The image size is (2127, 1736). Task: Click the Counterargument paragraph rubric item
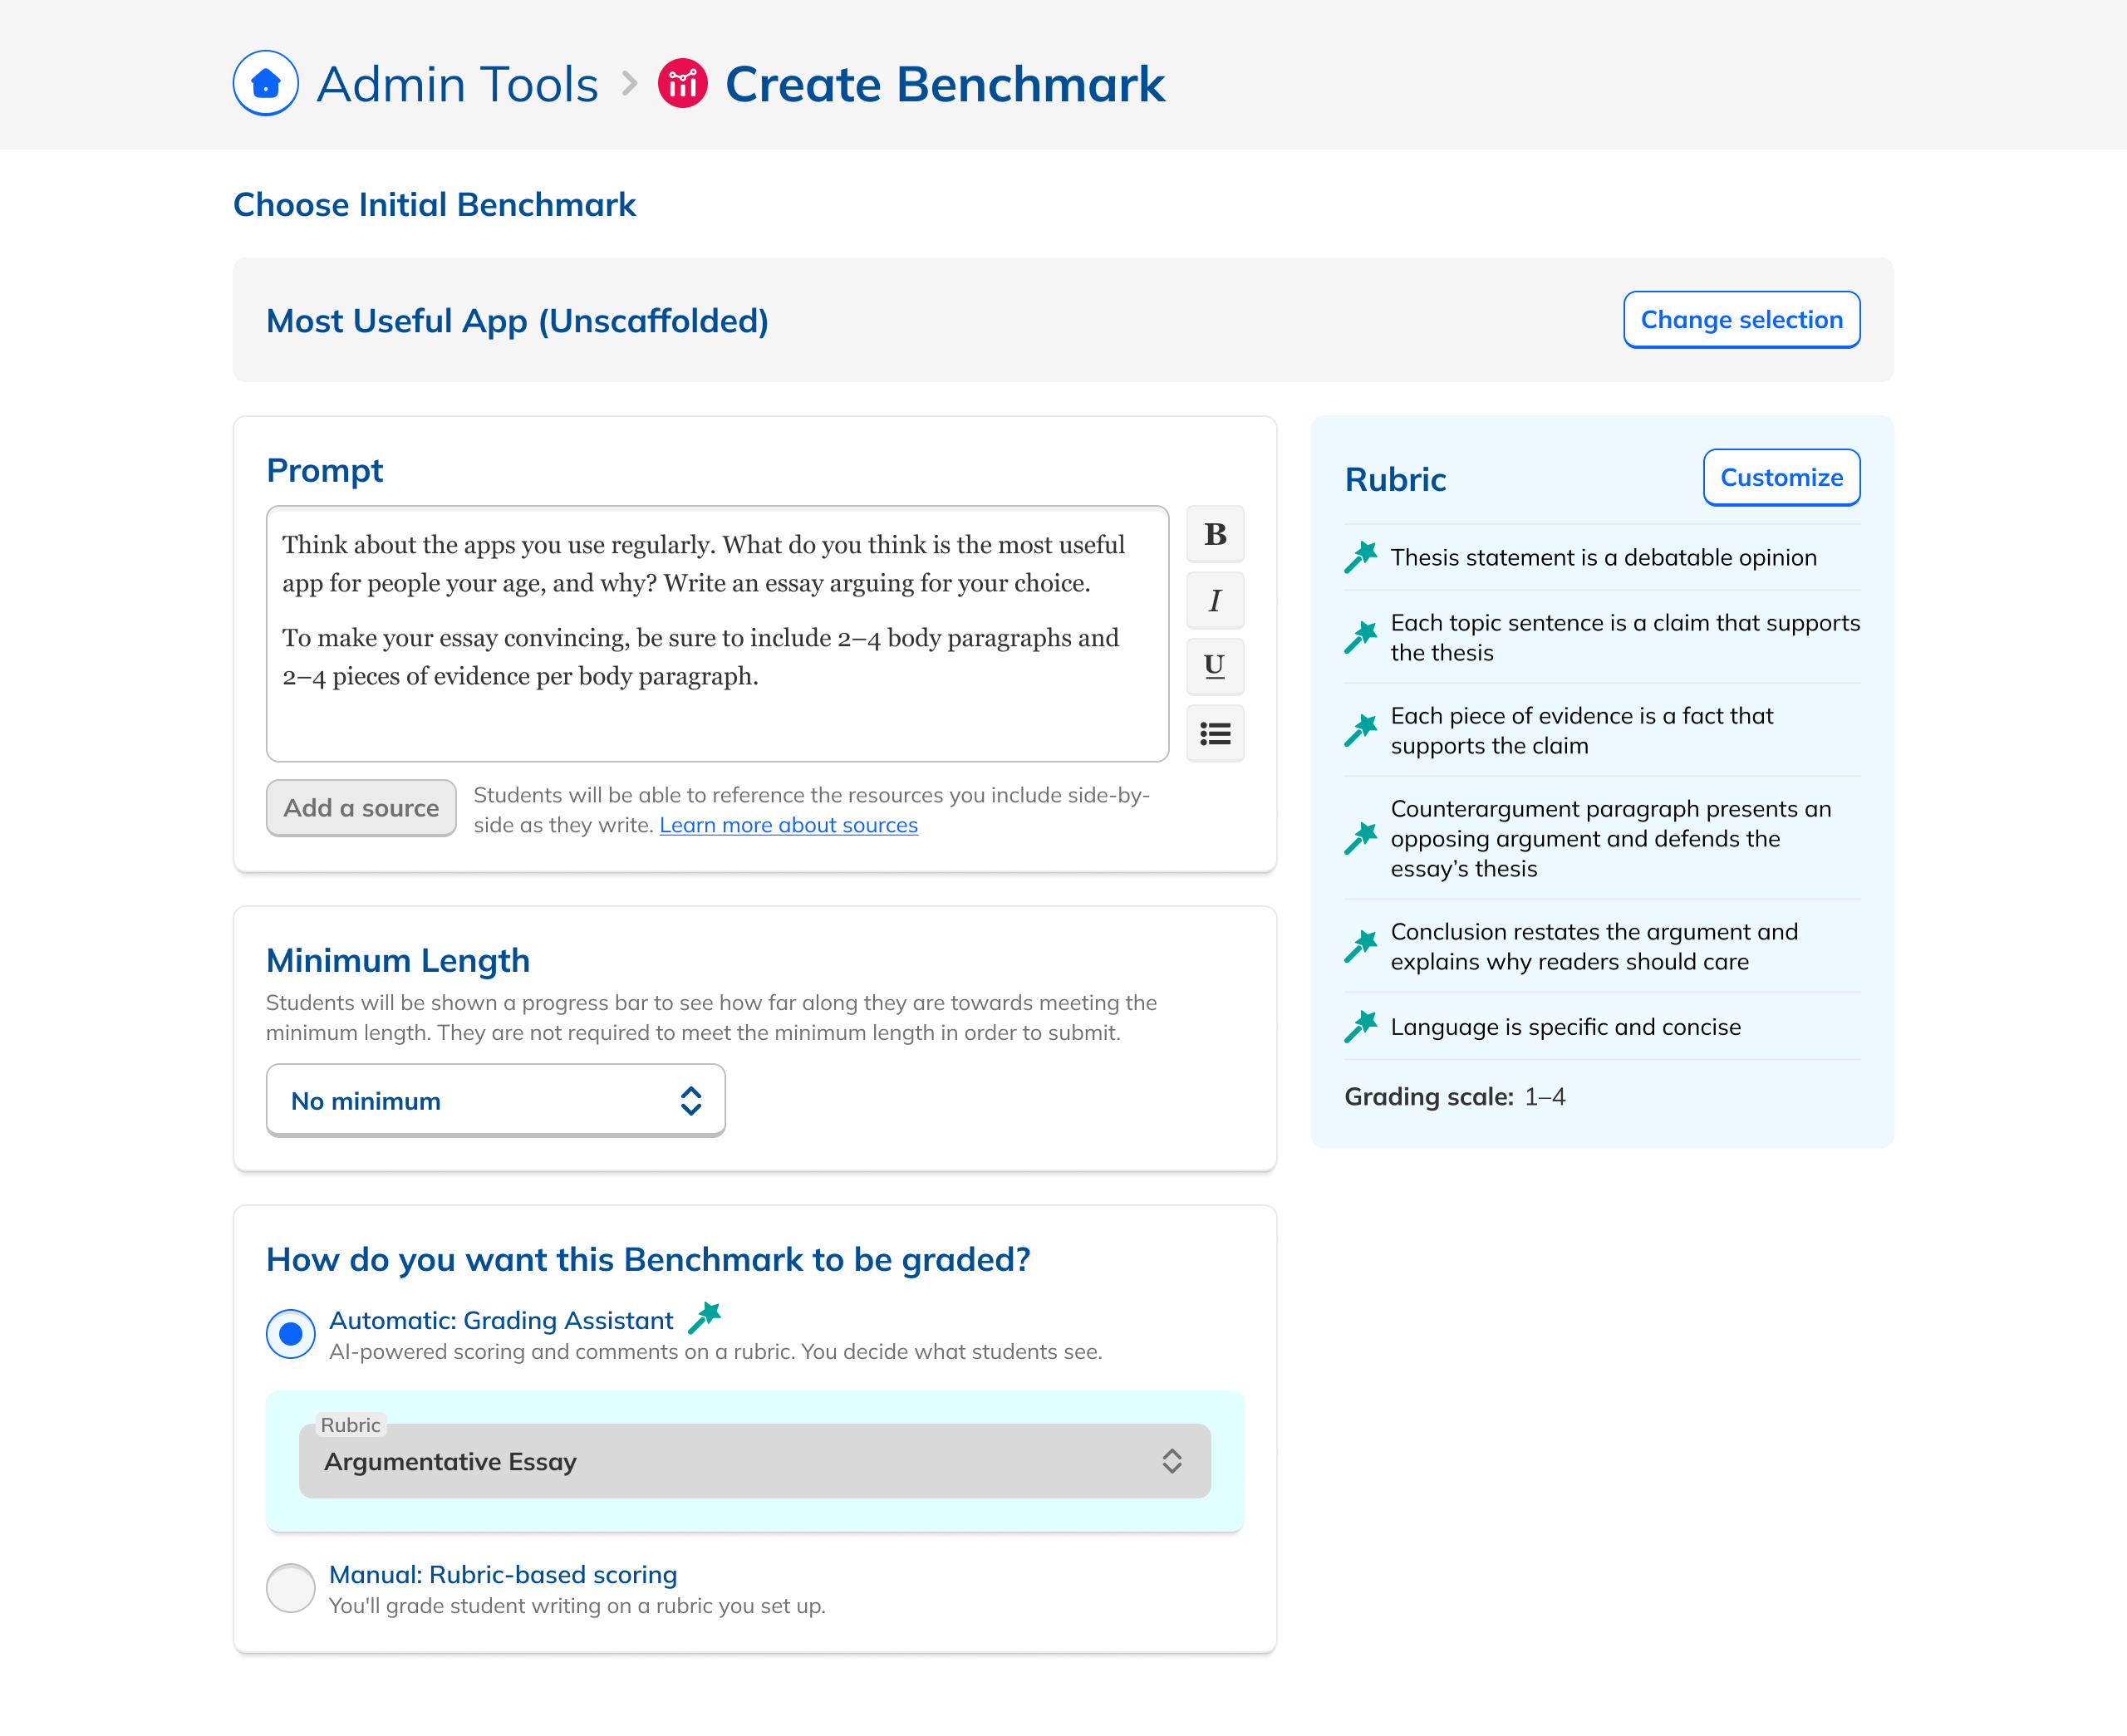click(1610, 838)
